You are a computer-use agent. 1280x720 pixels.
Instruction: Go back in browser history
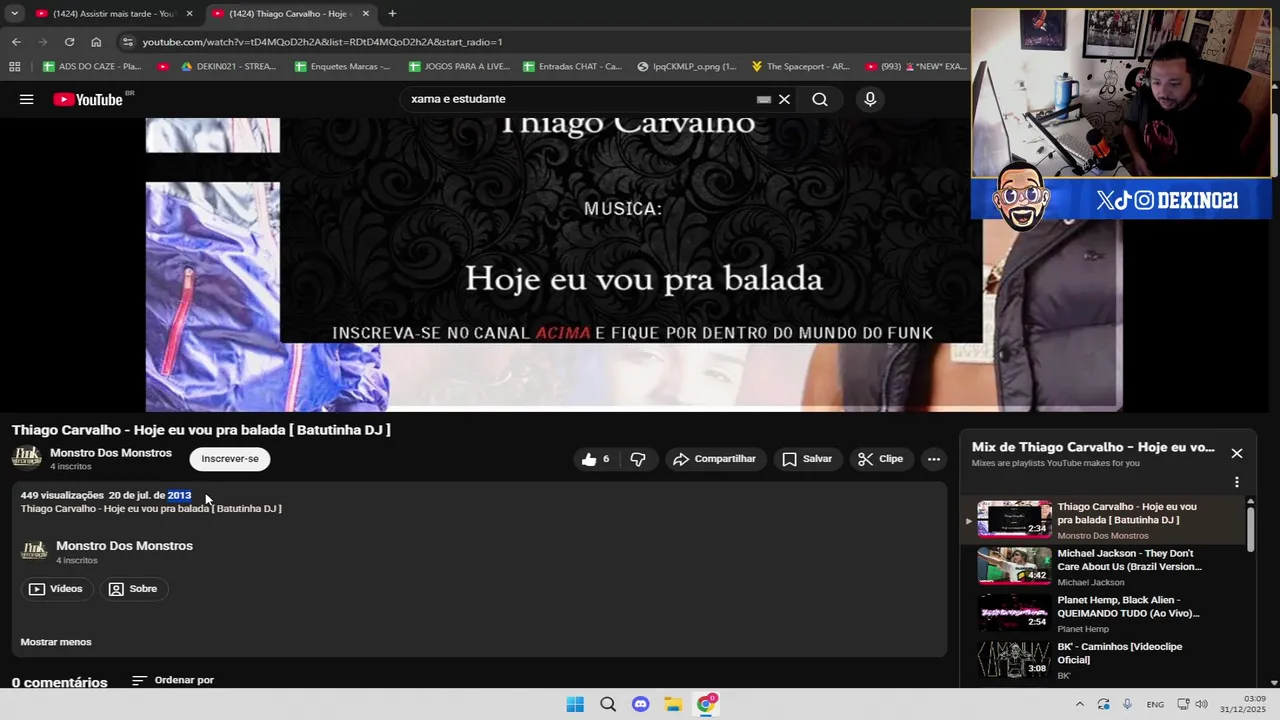pos(16,42)
